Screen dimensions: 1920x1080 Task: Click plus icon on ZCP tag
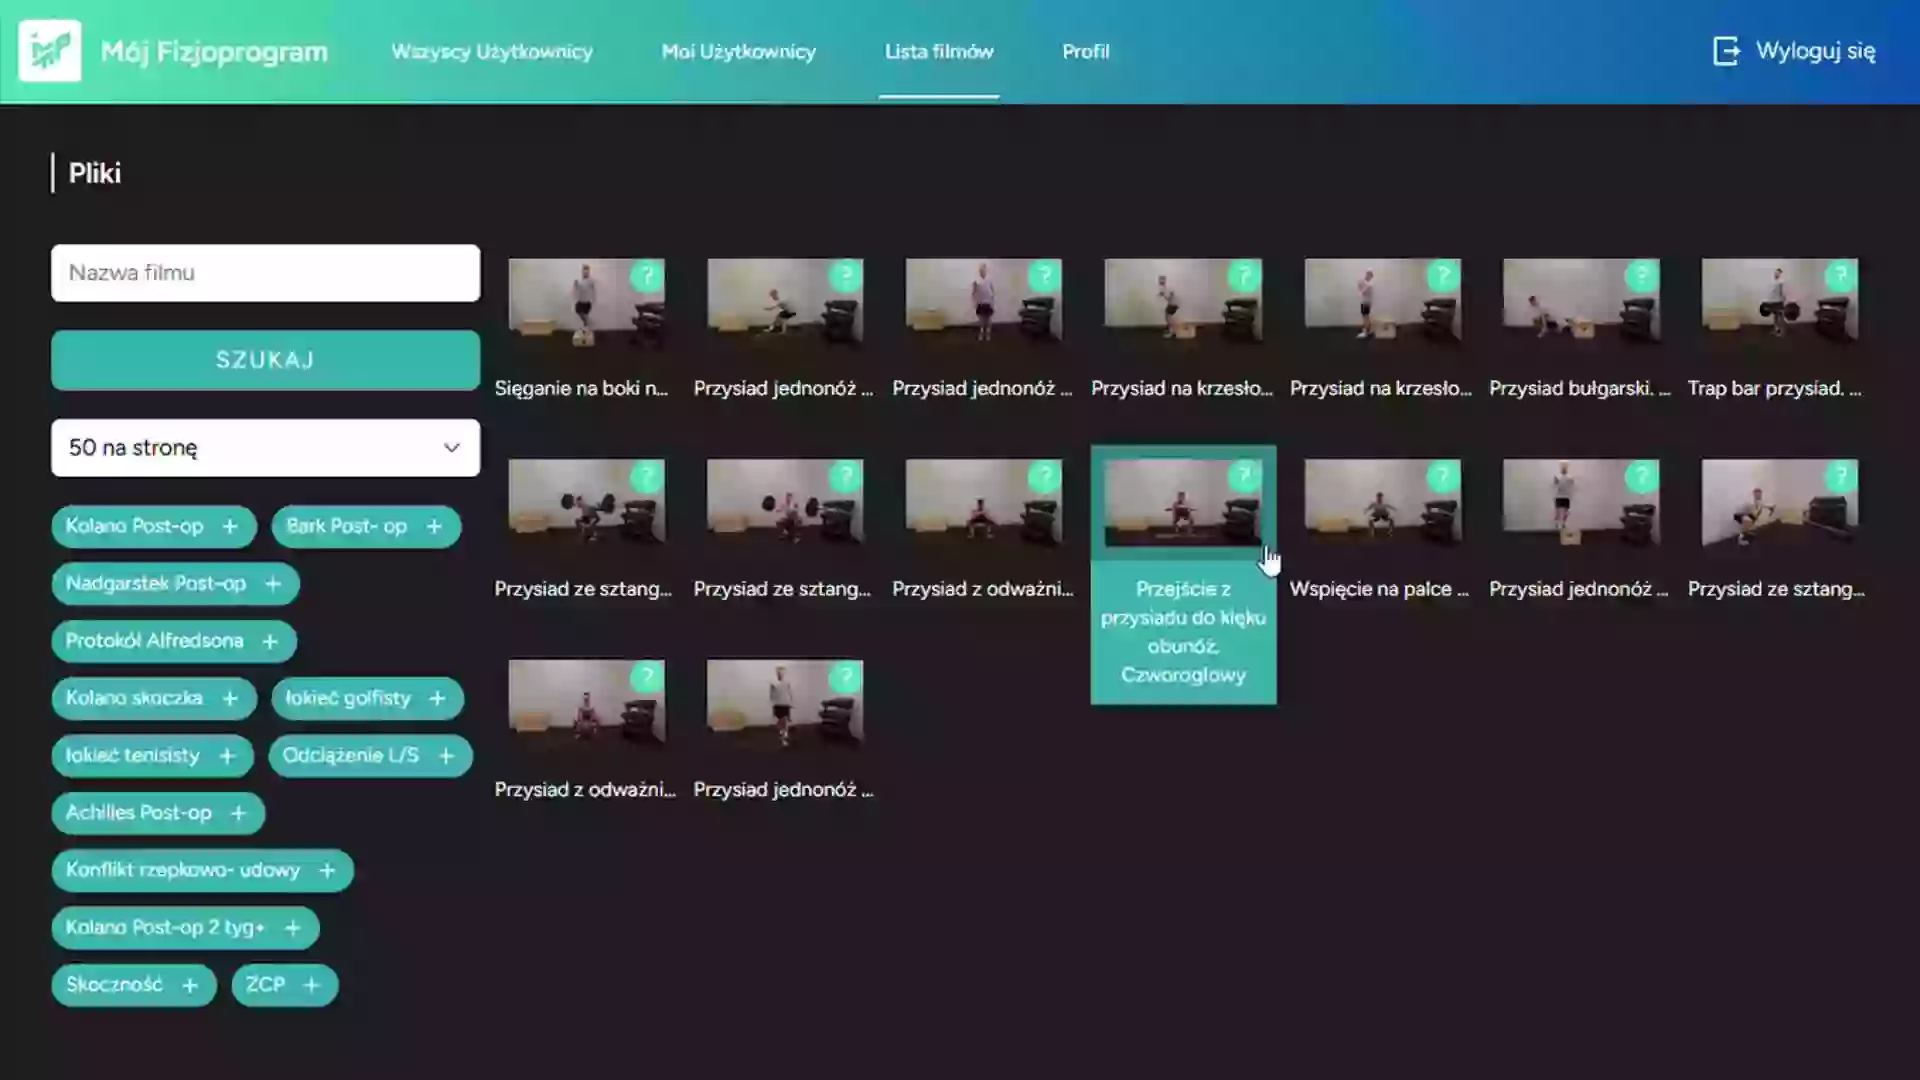pyautogui.click(x=311, y=985)
